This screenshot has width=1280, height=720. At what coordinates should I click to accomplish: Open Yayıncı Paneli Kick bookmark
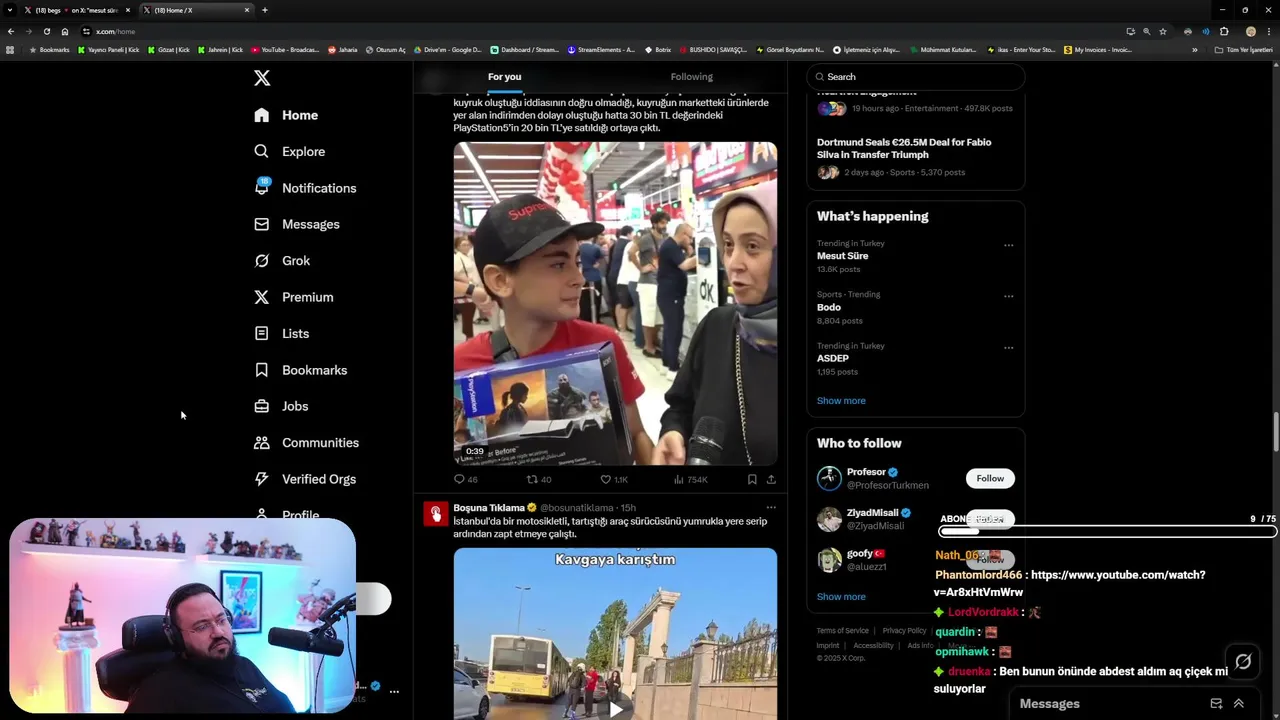tap(109, 50)
